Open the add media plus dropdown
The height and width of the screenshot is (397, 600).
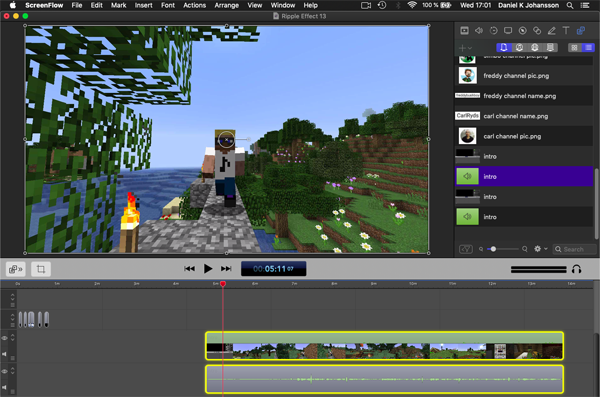click(465, 48)
